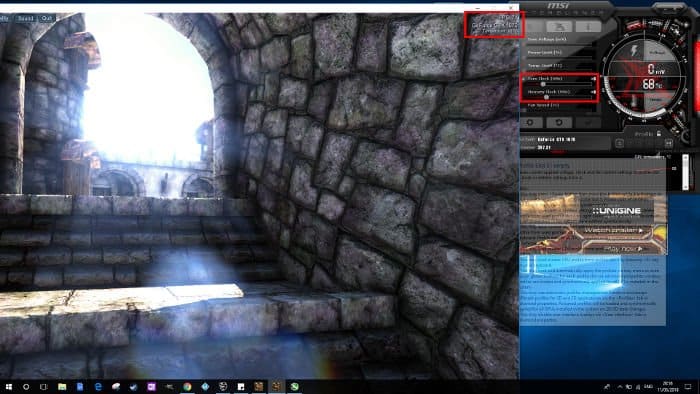This screenshot has height=394, width=700.
Task: Click the Core Clock value field
Action: 593,79
